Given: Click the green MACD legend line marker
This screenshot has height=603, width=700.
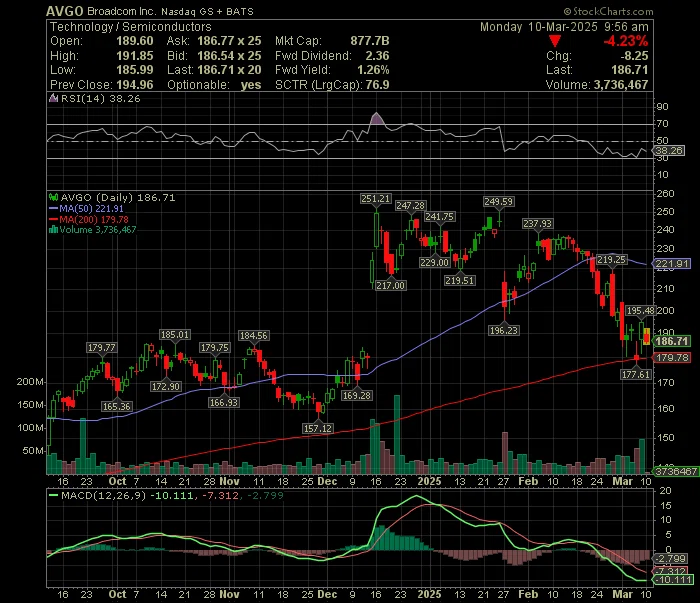Looking at the screenshot, I should (54, 496).
